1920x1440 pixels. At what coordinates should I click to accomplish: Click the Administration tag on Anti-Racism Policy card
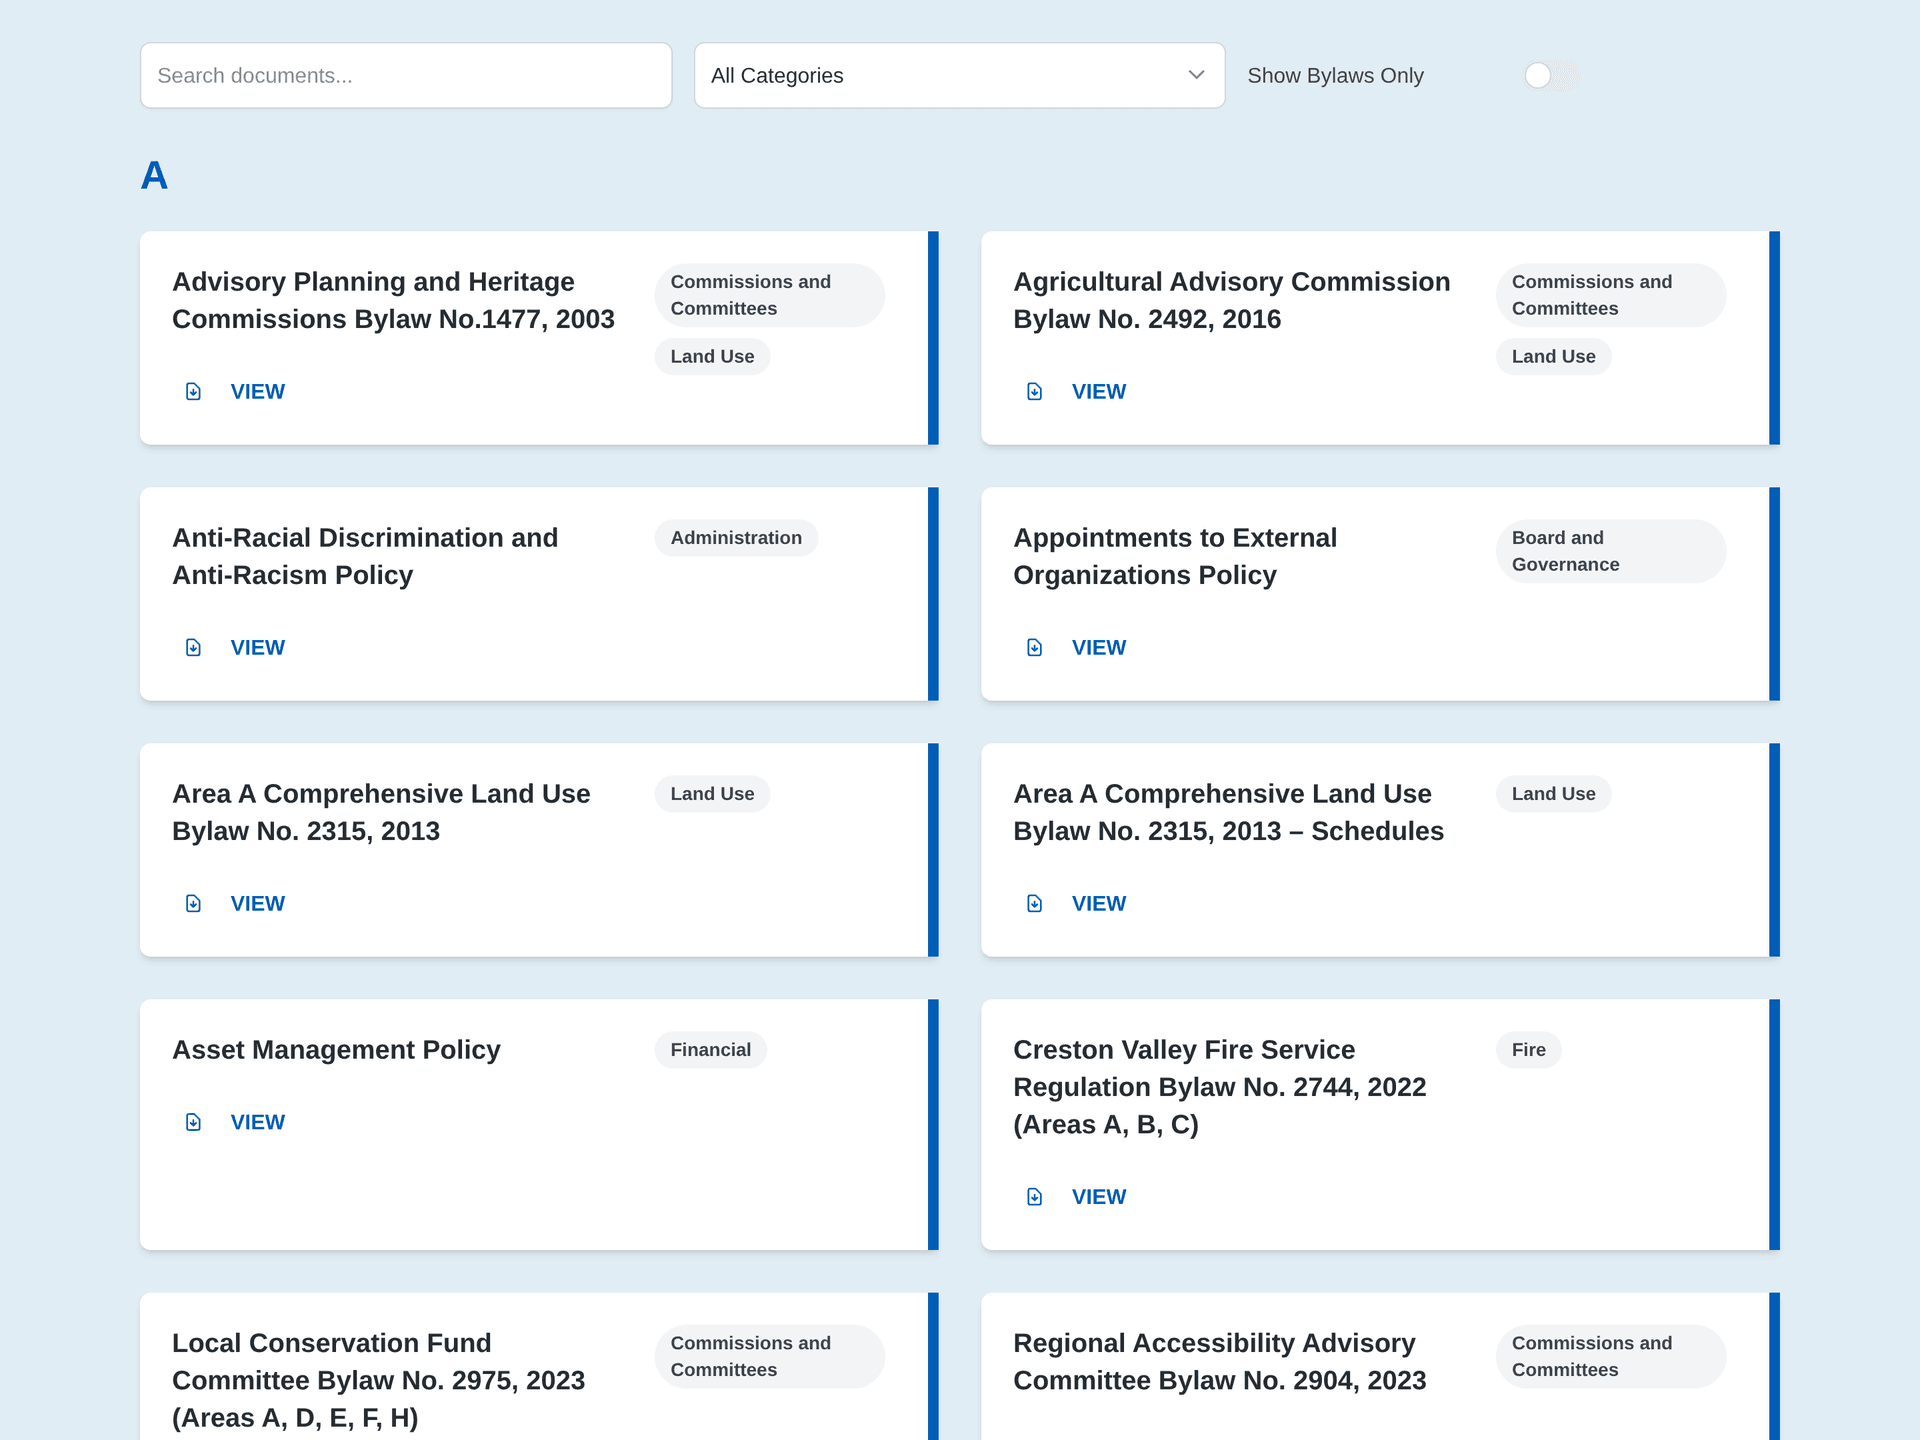pyautogui.click(x=736, y=538)
